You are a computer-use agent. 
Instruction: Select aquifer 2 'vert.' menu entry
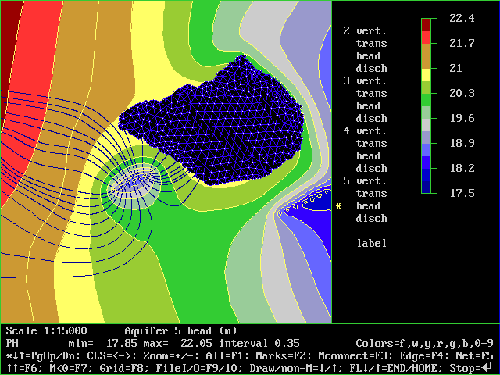pyautogui.click(x=371, y=31)
